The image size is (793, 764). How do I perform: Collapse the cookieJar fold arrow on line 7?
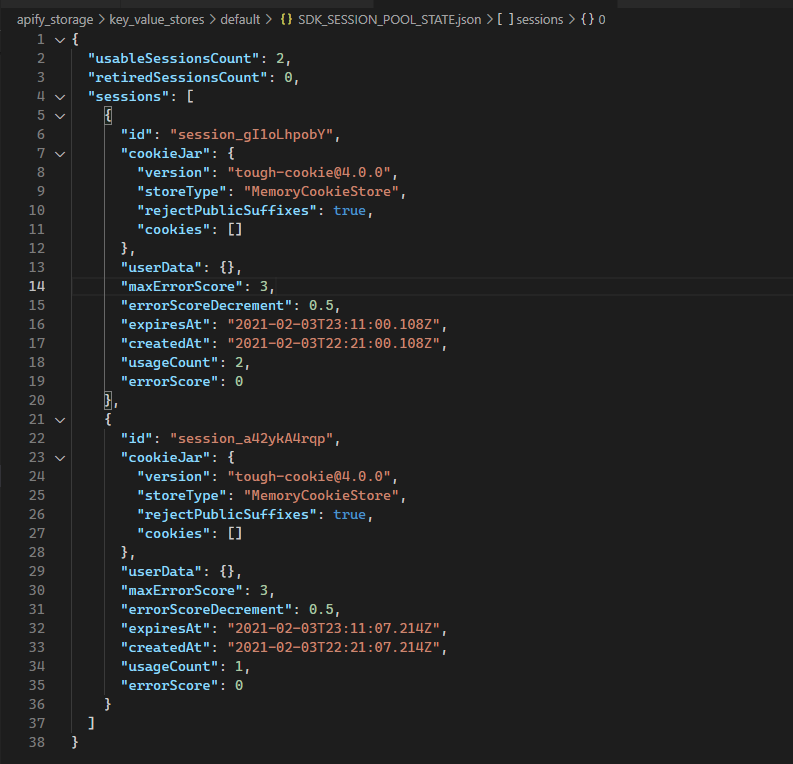tap(60, 154)
